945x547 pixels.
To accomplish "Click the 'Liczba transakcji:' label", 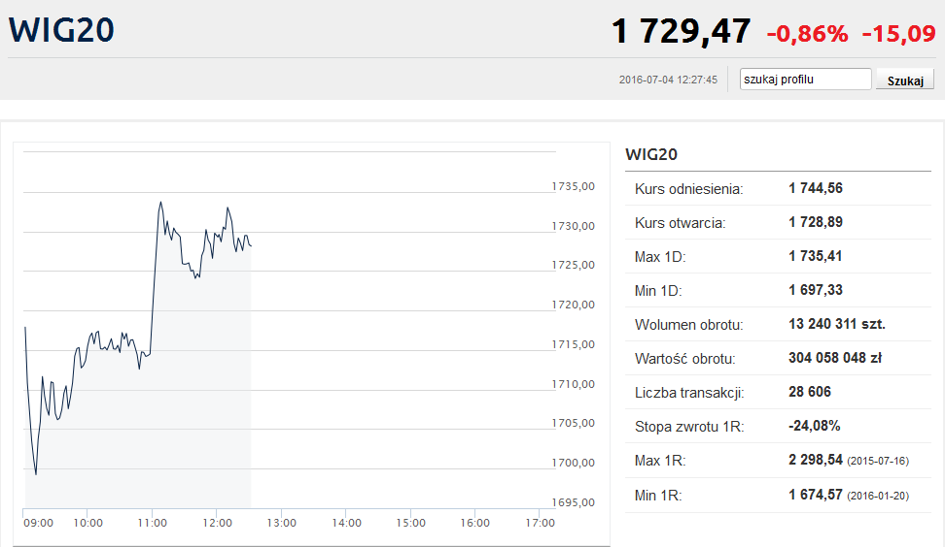I will pos(689,393).
